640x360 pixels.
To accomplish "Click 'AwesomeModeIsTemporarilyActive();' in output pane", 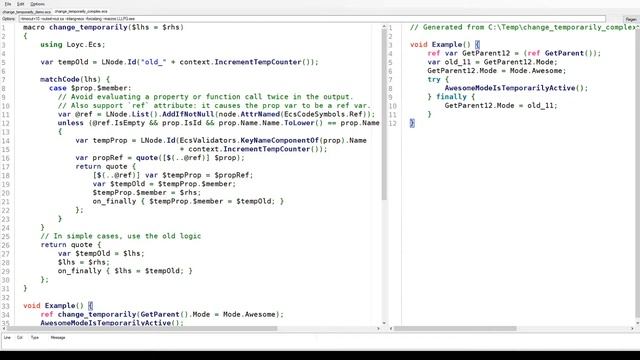I will 516,88.
